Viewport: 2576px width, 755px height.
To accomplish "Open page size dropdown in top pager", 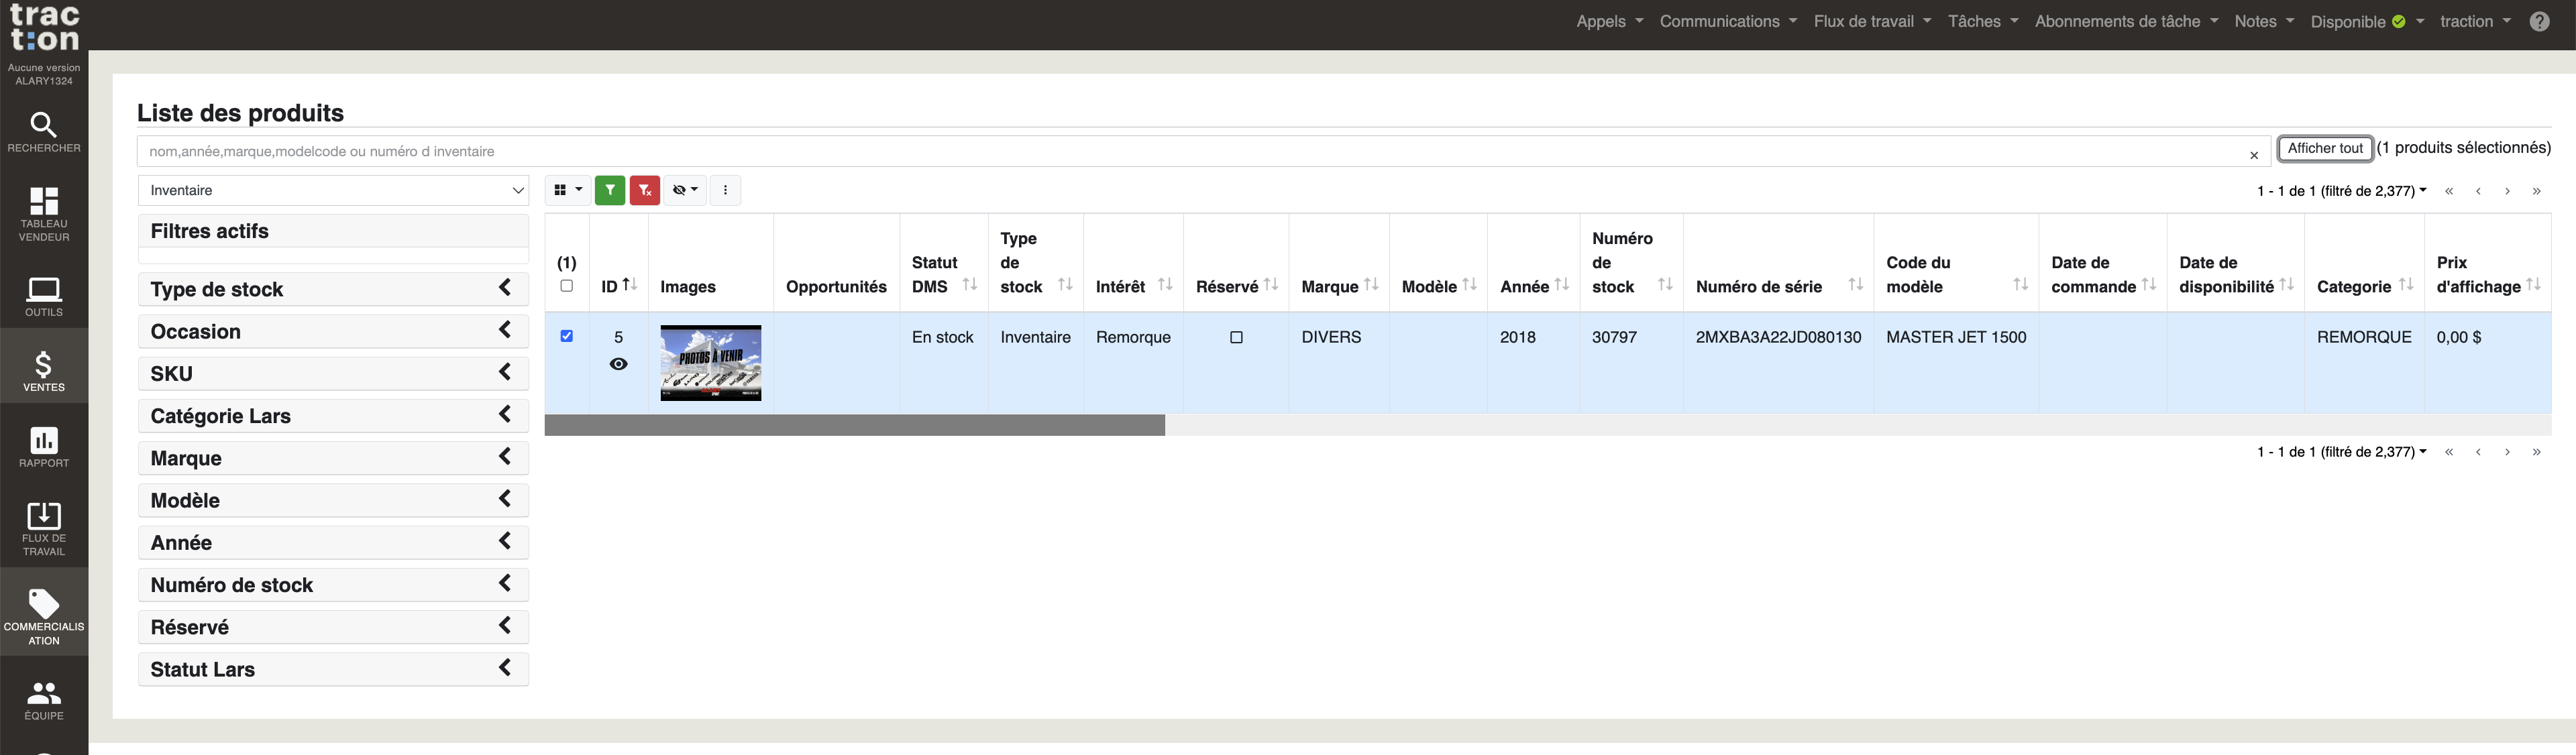I will (2341, 191).
